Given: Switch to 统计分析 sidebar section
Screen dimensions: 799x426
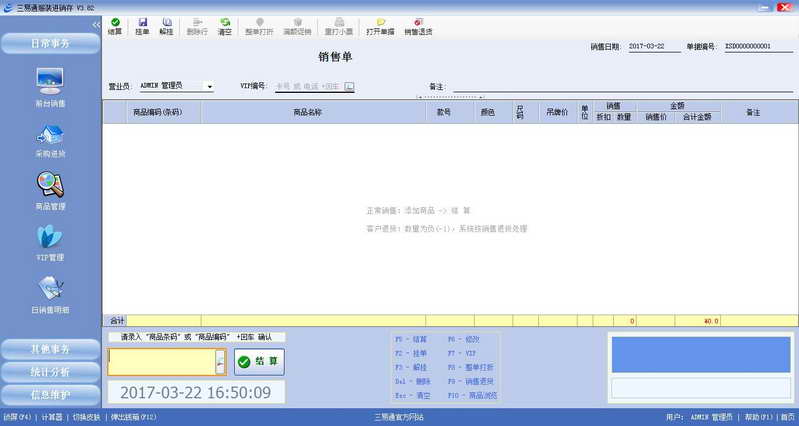Looking at the screenshot, I should [50, 372].
